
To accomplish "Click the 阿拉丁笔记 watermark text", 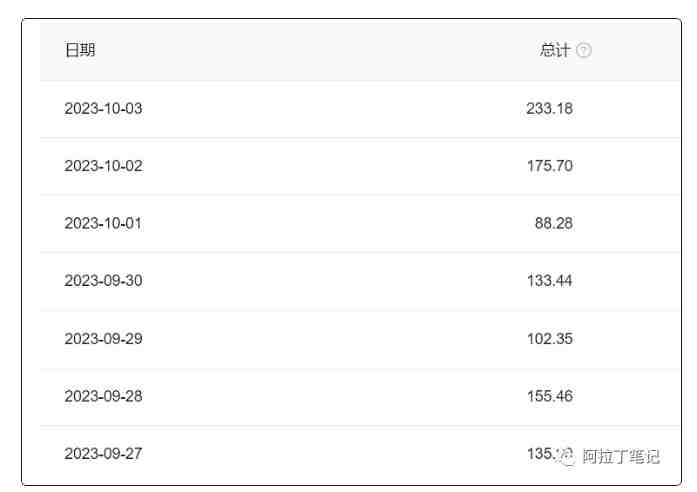I will (x=621, y=457).
